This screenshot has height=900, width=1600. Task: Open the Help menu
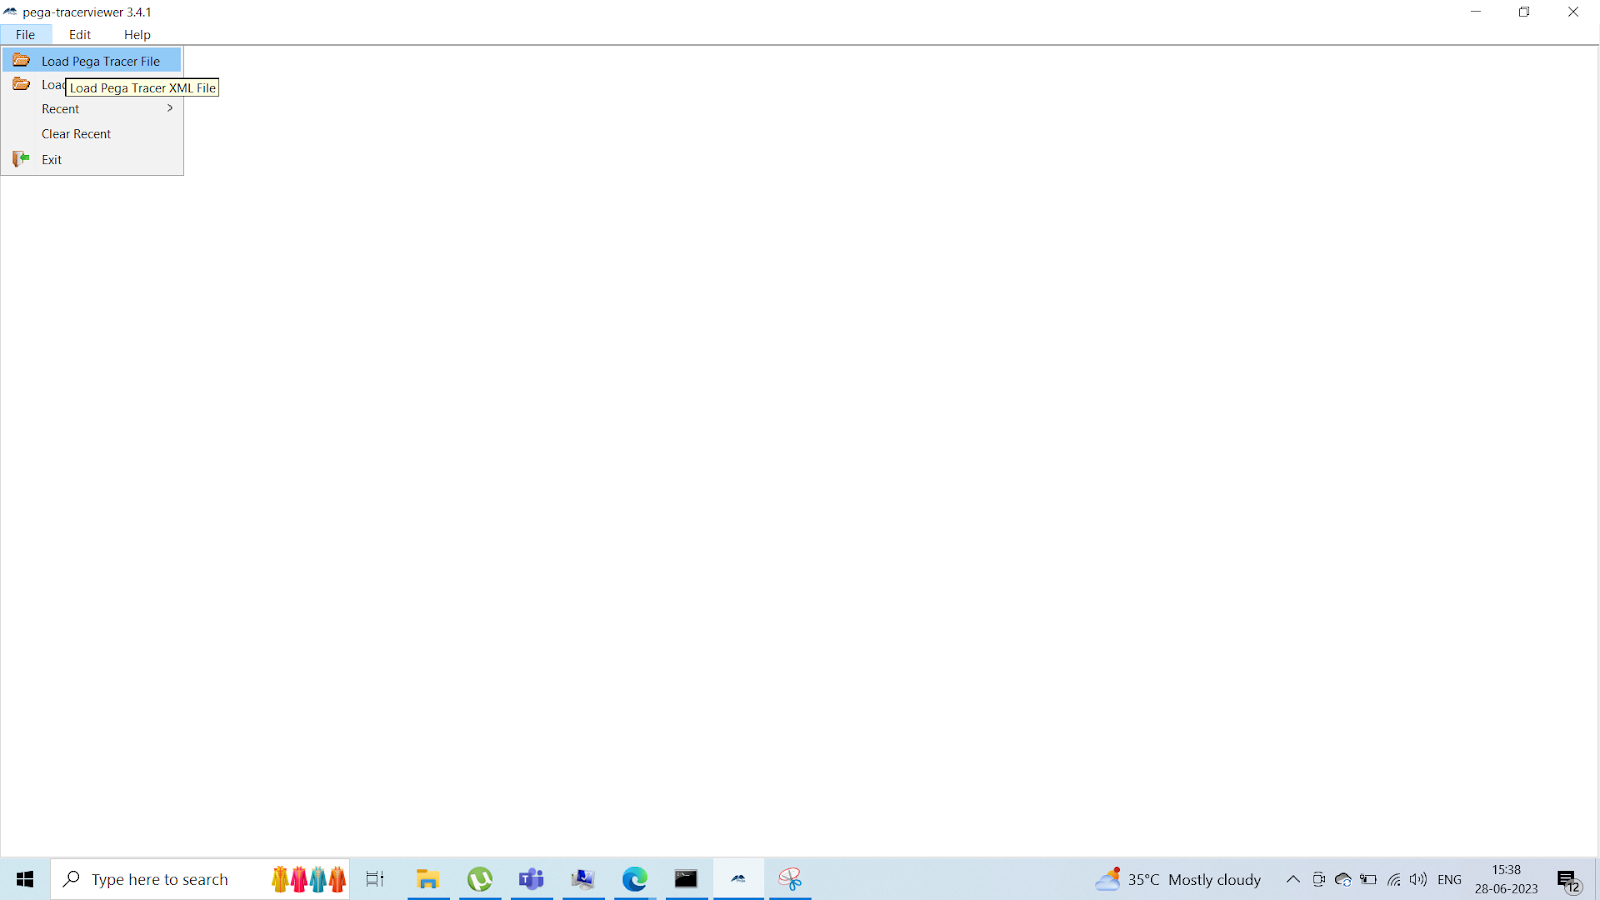point(137,34)
